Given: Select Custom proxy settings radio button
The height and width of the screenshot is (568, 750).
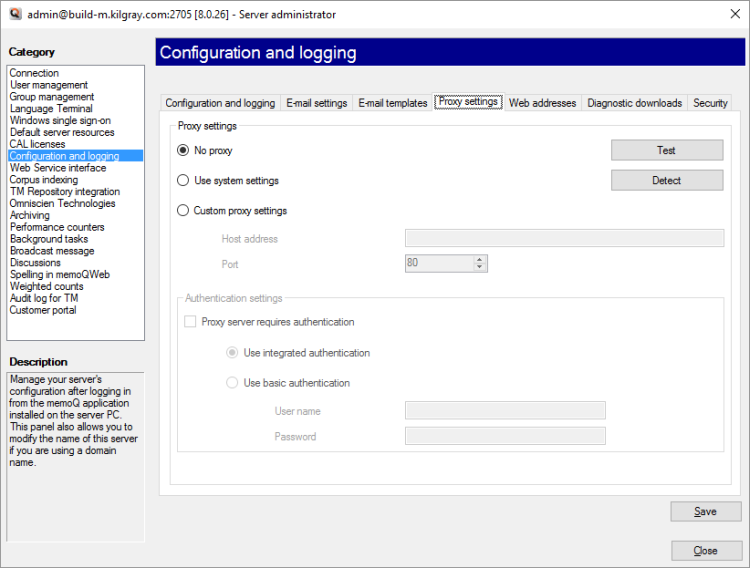Looking at the screenshot, I should point(183,211).
